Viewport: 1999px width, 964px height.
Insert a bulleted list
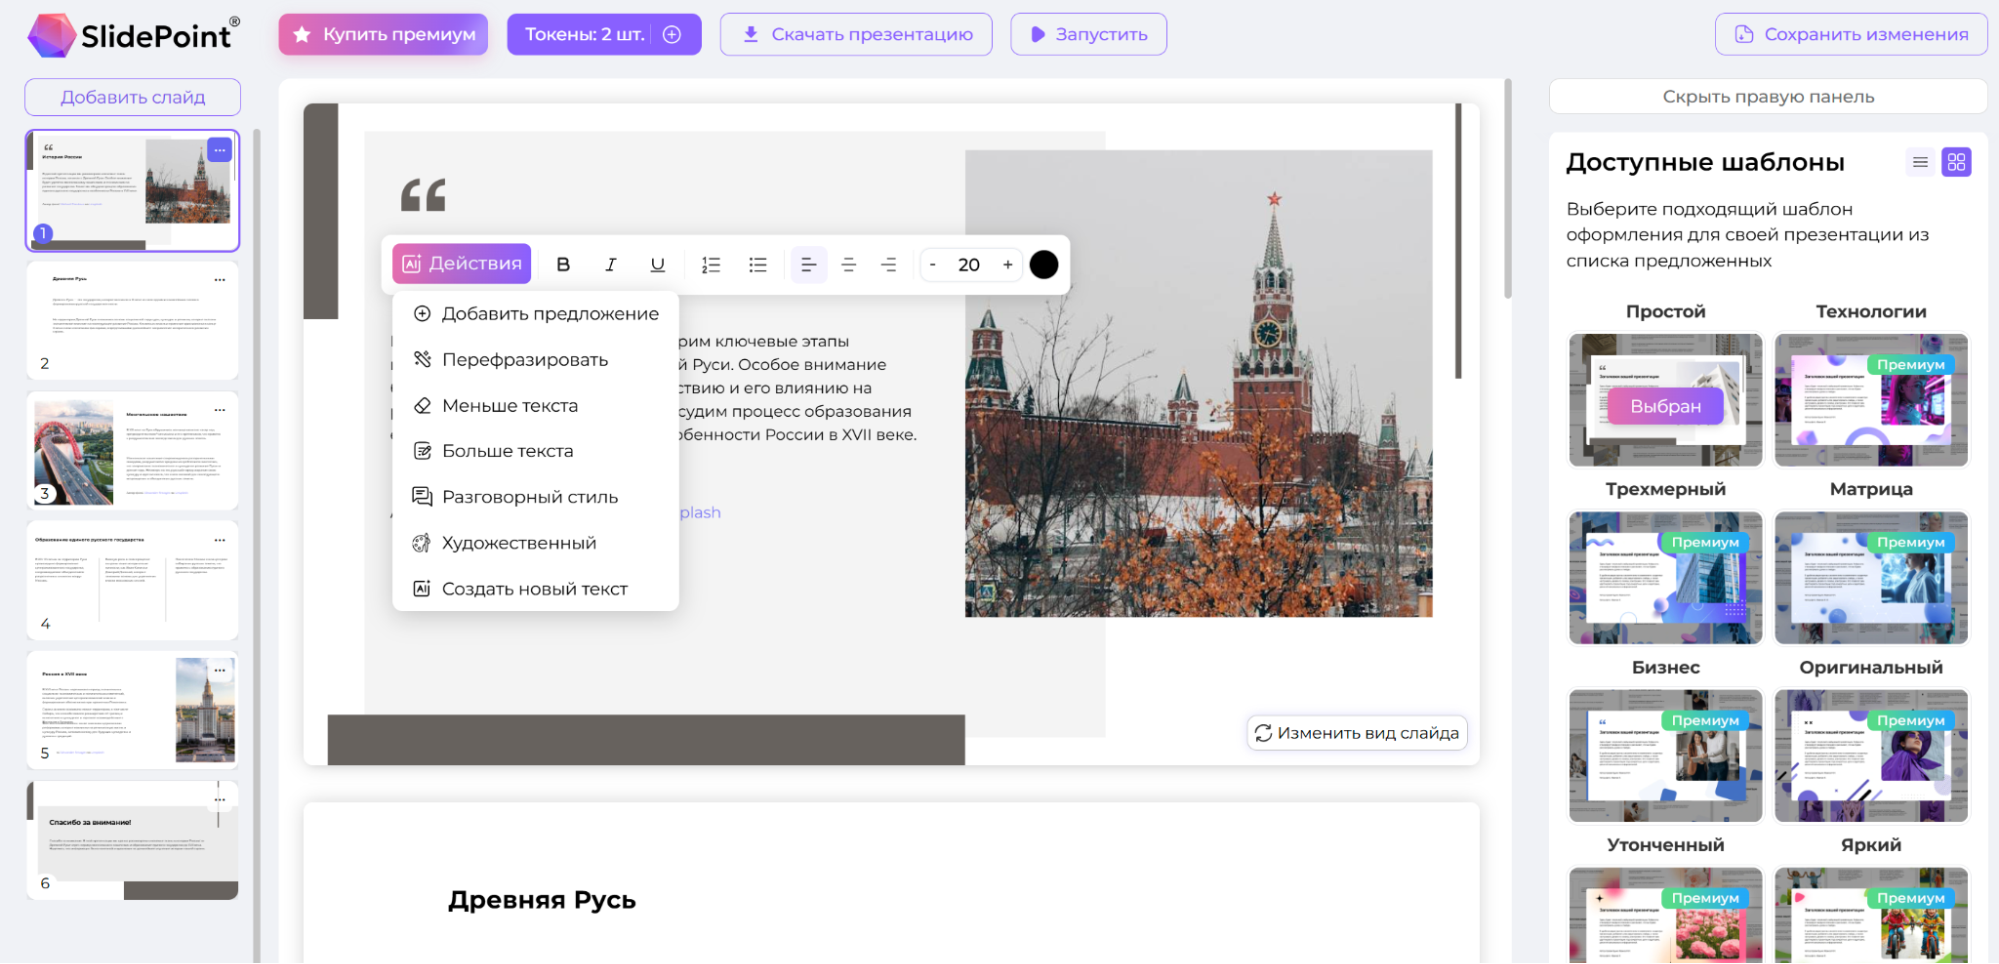(x=758, y=264)
